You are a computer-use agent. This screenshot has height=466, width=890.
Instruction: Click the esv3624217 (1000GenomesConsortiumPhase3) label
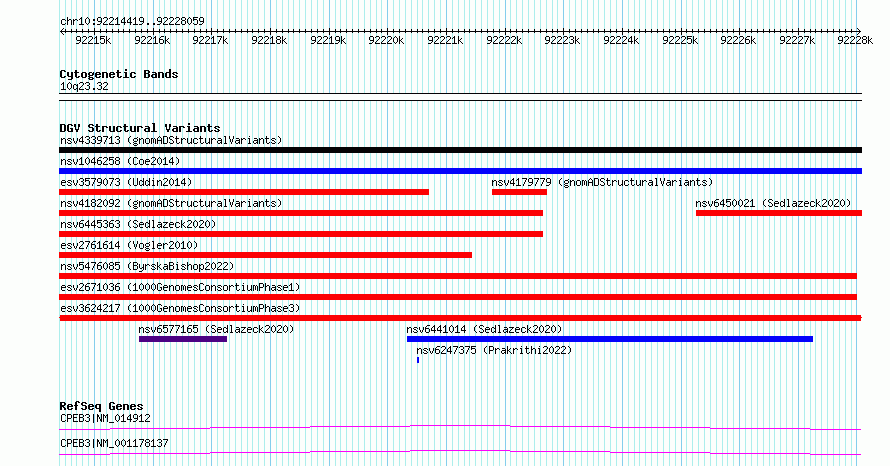[180, 308]
